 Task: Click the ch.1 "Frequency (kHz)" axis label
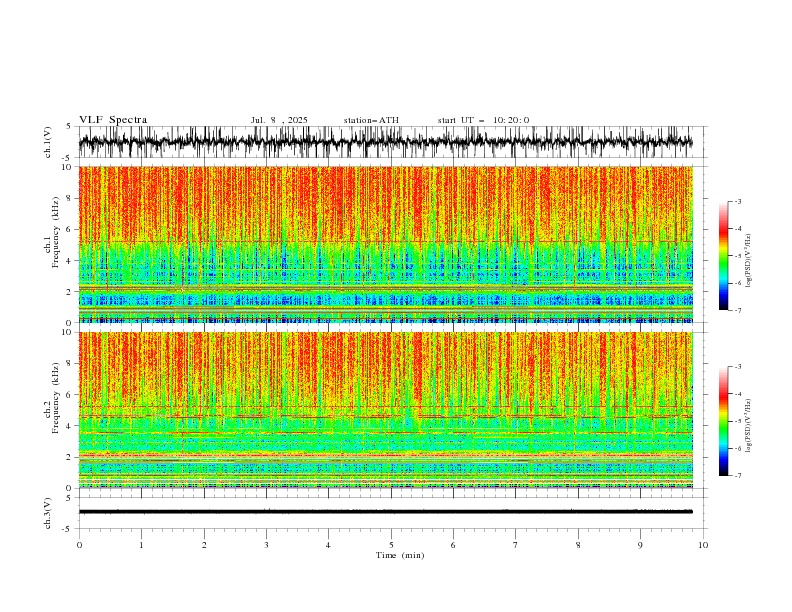click(x=56, y=233)
